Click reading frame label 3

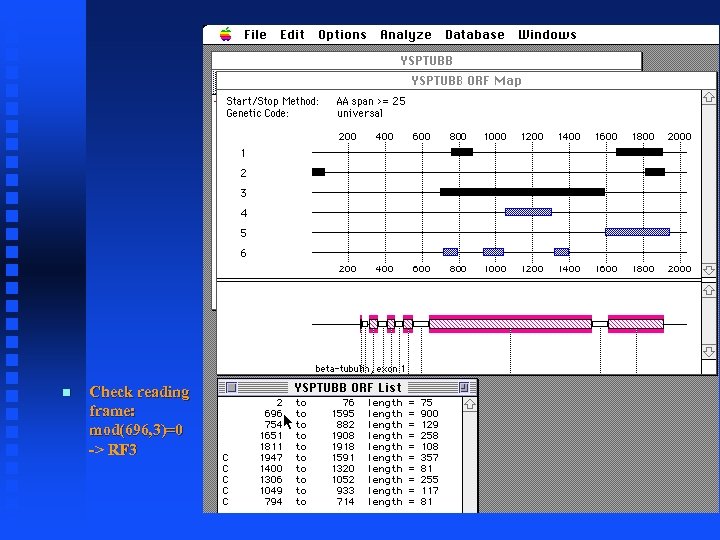pos(243,193)
